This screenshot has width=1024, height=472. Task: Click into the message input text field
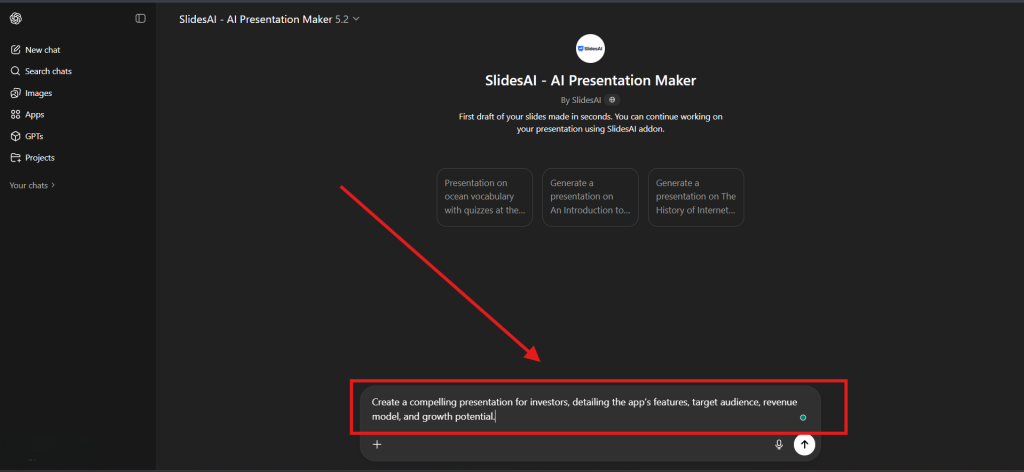584,409
